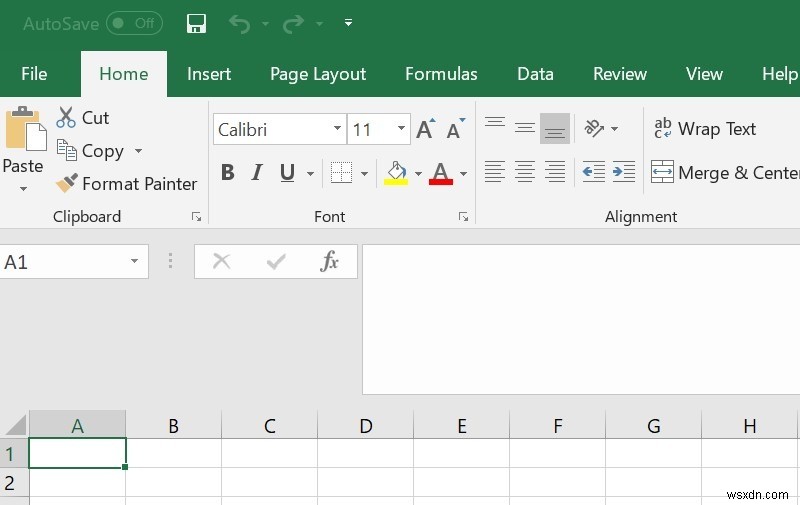This screenshot has height=505, width=800.
Task: Activate the Format Painter brush
Action: (x=126, y=184)
